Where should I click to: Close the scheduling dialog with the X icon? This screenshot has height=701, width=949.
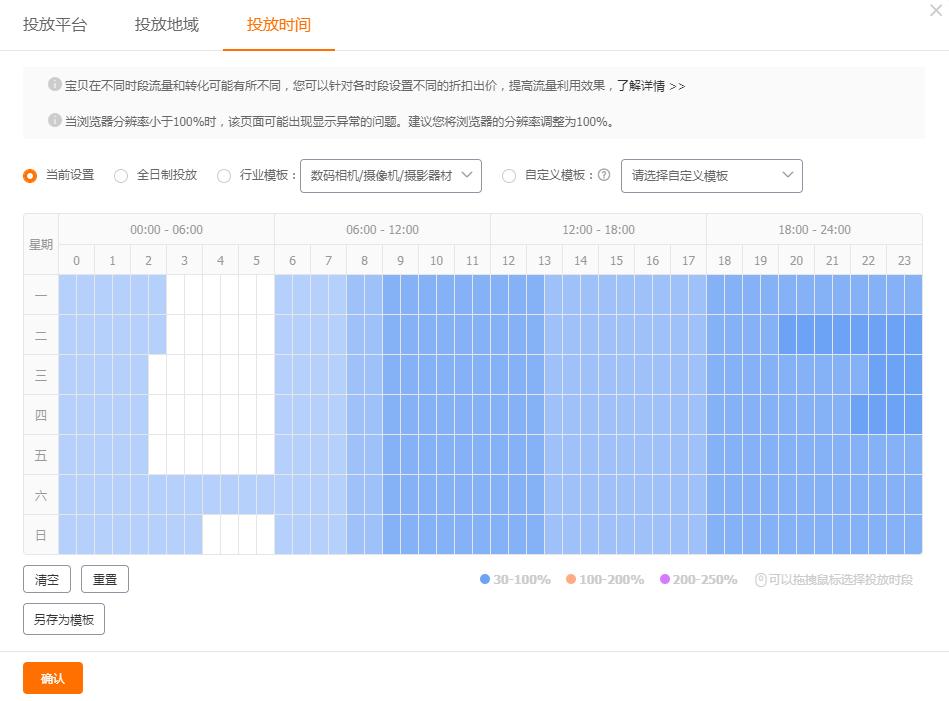[936, 11]
